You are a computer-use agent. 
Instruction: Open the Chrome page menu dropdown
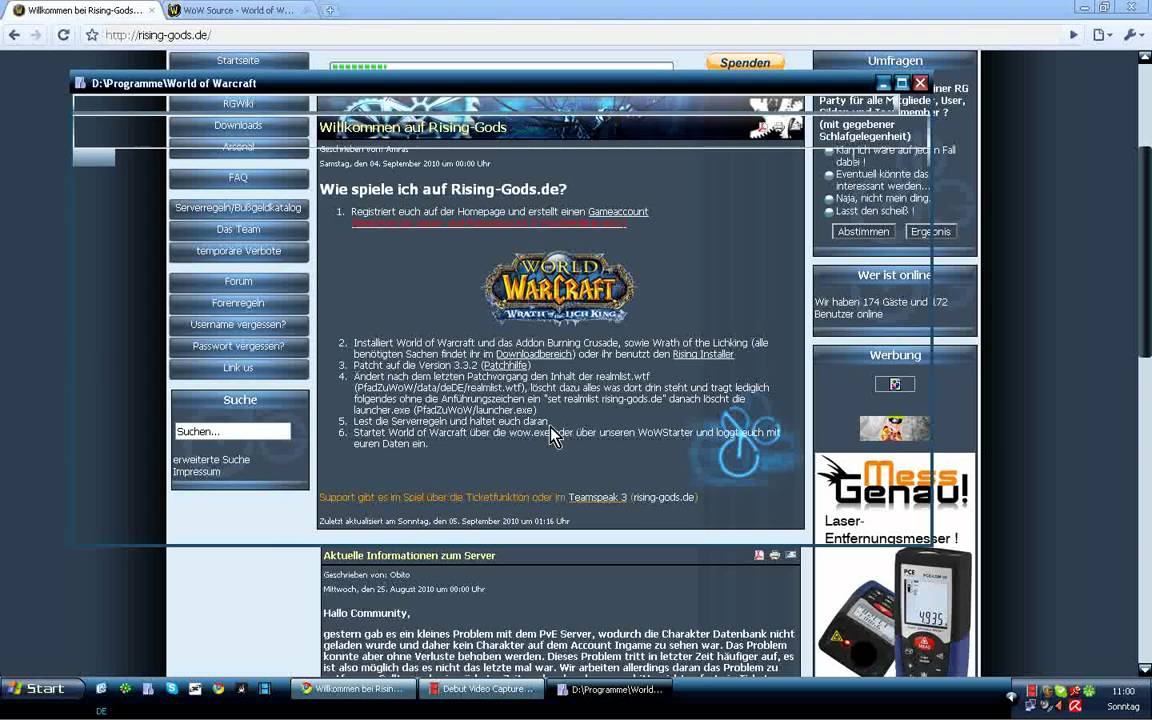[1102, 35]
